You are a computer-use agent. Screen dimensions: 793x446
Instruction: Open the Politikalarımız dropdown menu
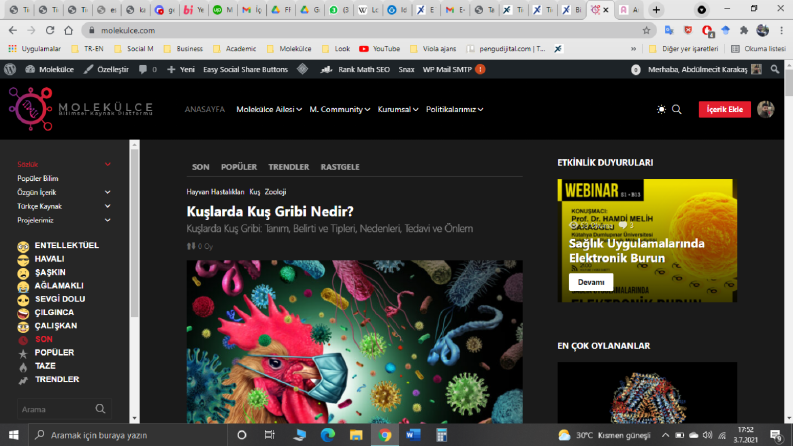click(x=455, y=109)
